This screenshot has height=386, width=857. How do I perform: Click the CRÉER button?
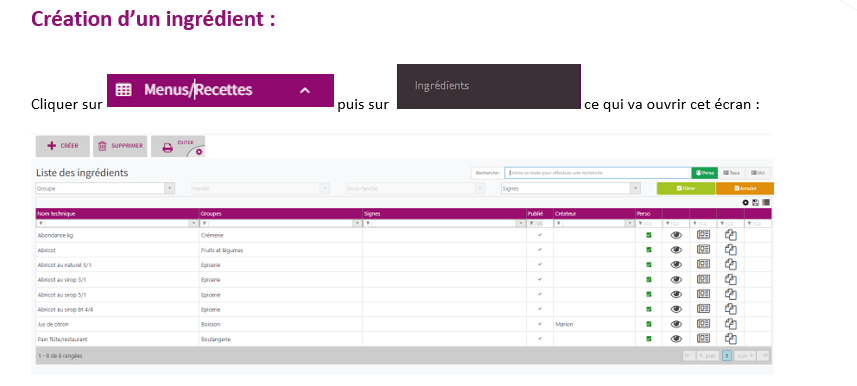point(63,146)
